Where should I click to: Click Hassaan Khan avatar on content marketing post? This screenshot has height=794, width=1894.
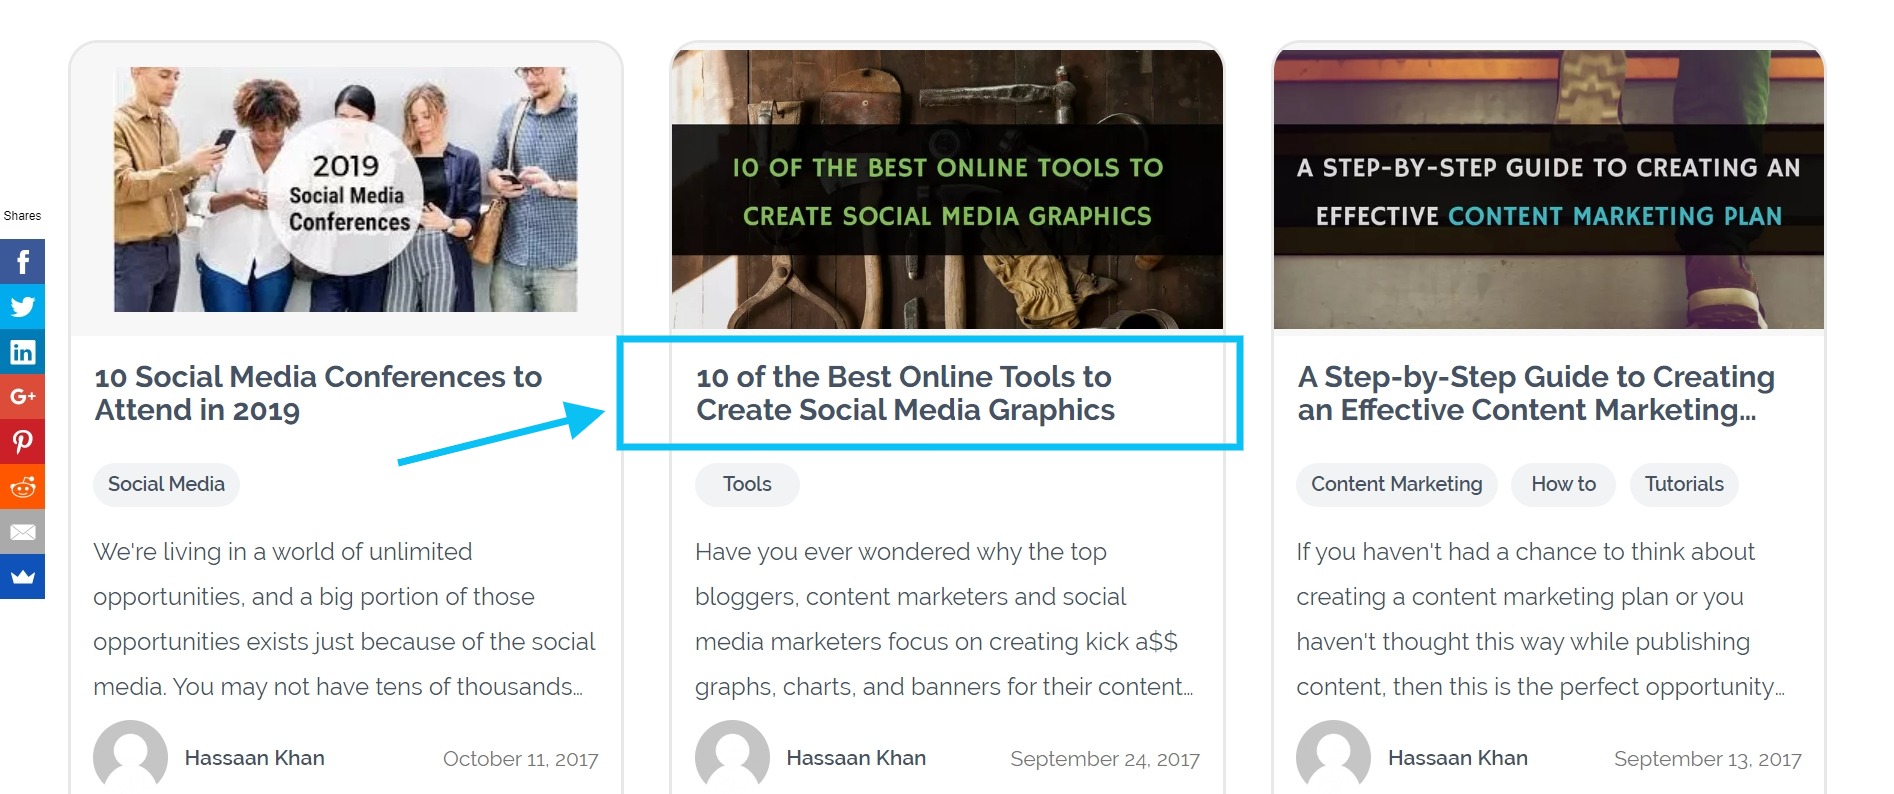tap(1334, 757)
